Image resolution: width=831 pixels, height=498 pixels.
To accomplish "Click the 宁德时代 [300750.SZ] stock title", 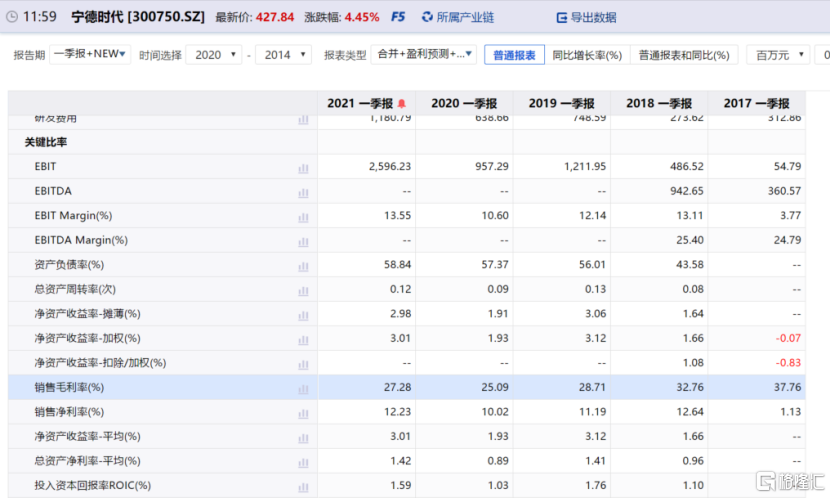I will (x=138, y=17).
